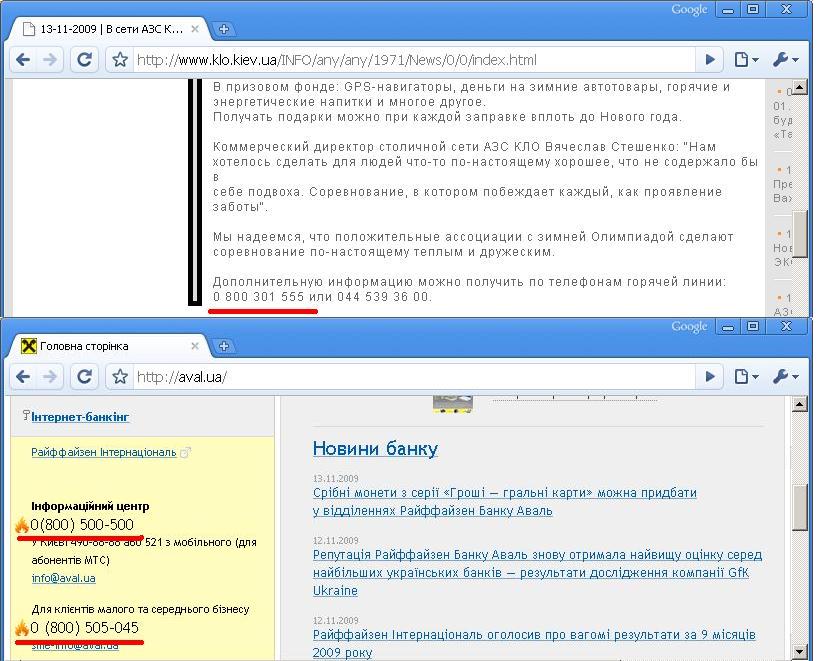Bookmark aval.ua page with star icon

(x=120, y=377)
